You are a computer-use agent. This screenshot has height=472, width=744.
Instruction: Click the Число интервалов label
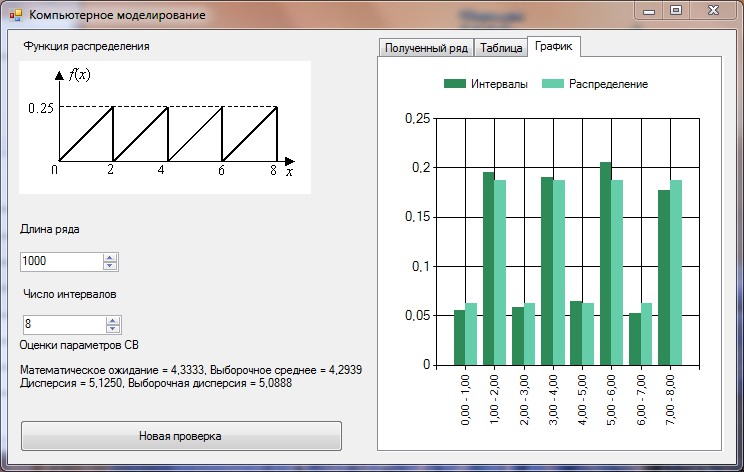(70, 294)
